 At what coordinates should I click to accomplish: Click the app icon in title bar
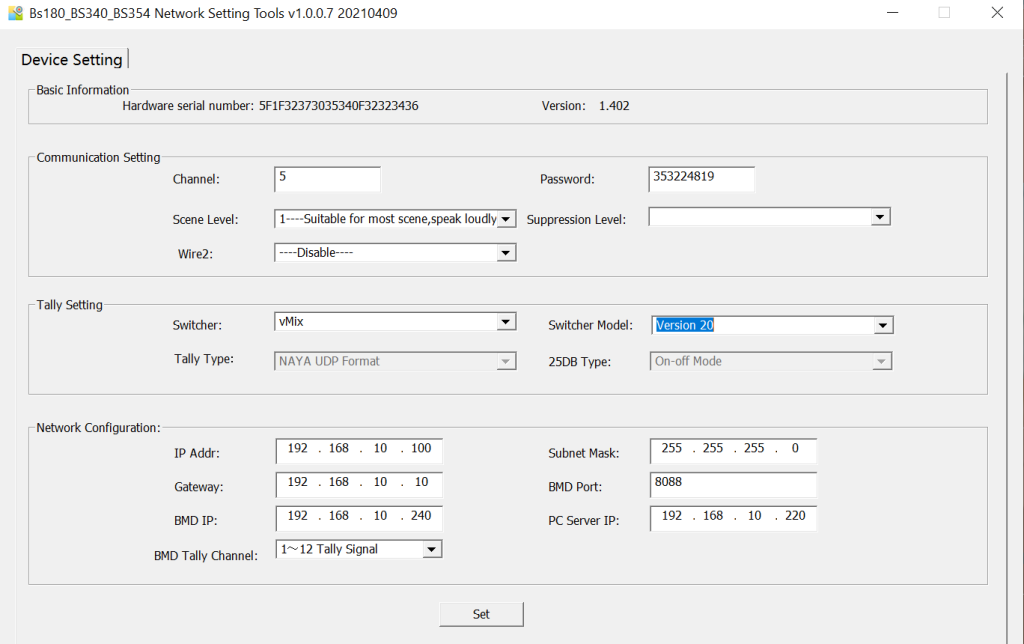coord(14,13)
